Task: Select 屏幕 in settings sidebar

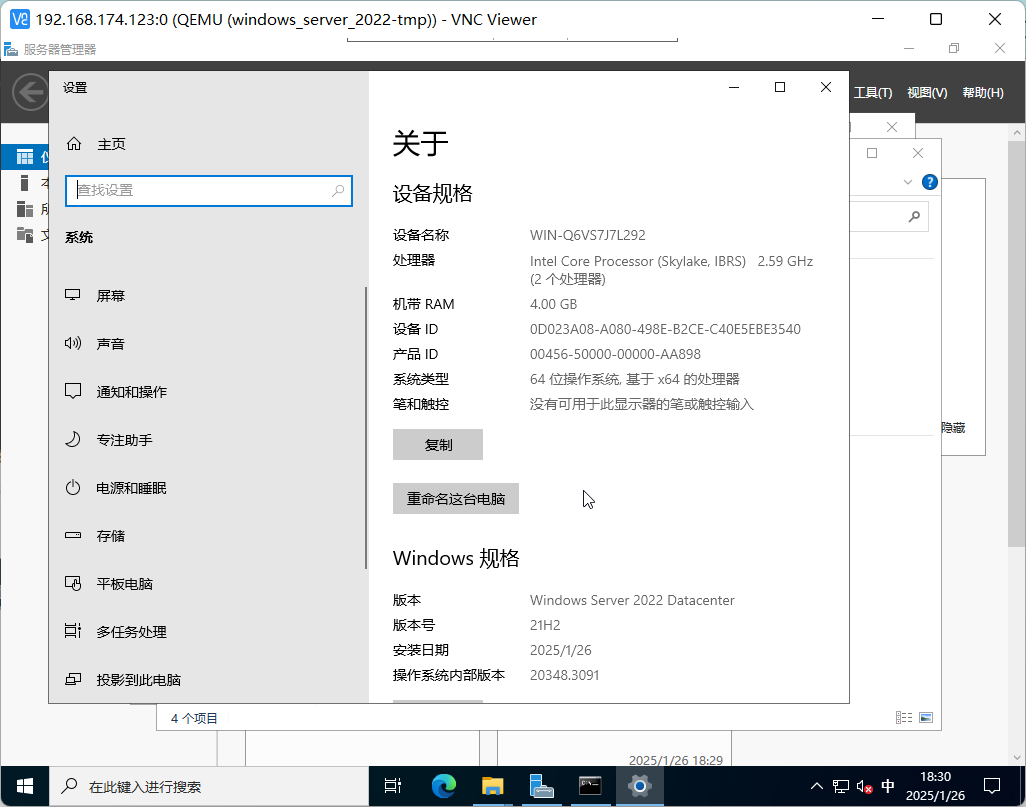Action: [207, 295]
